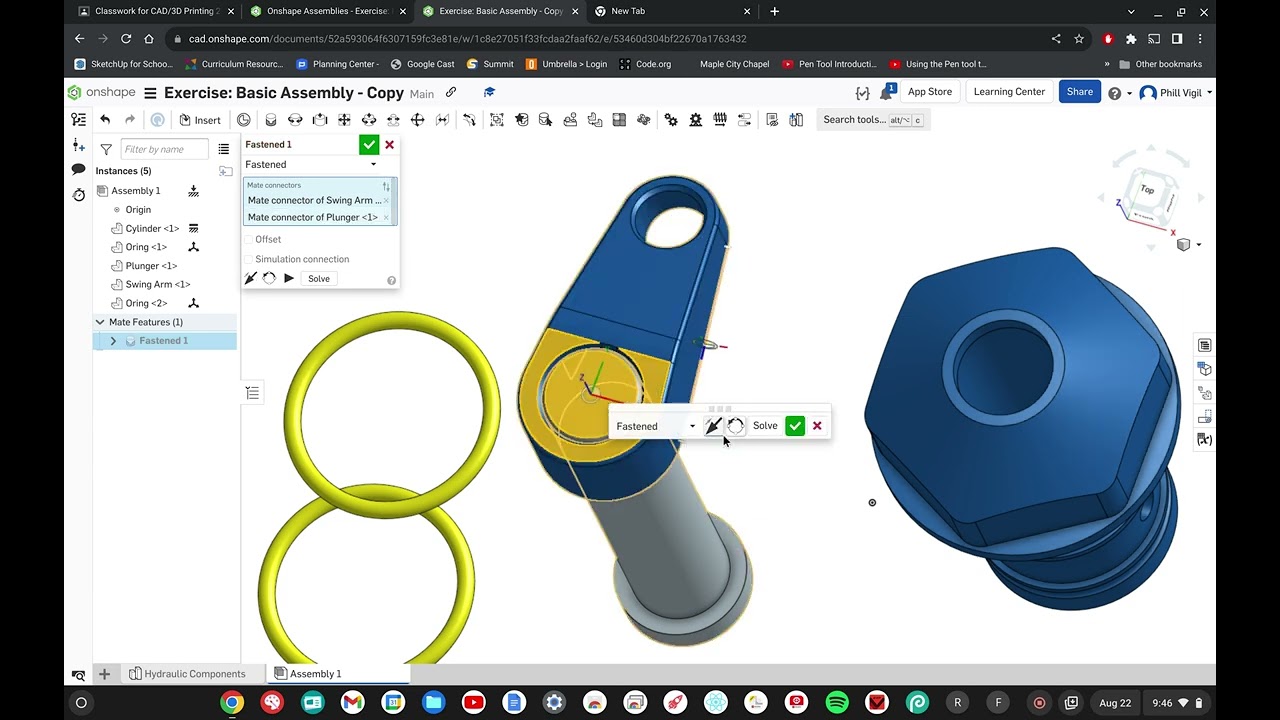Collapse the Mate Features section

[100, 322]
